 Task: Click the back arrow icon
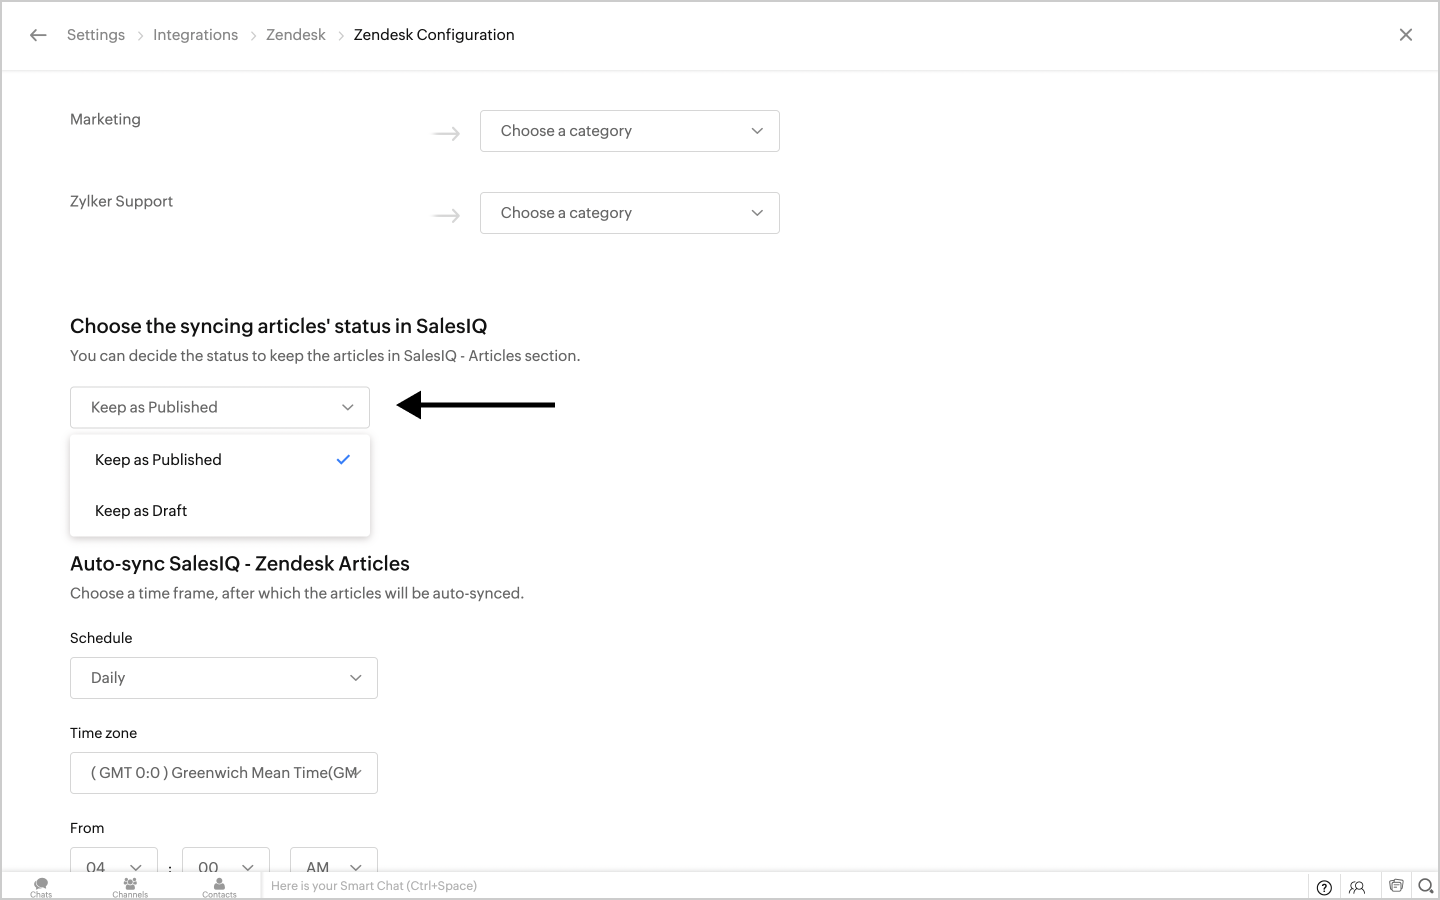tap(38, 35)
